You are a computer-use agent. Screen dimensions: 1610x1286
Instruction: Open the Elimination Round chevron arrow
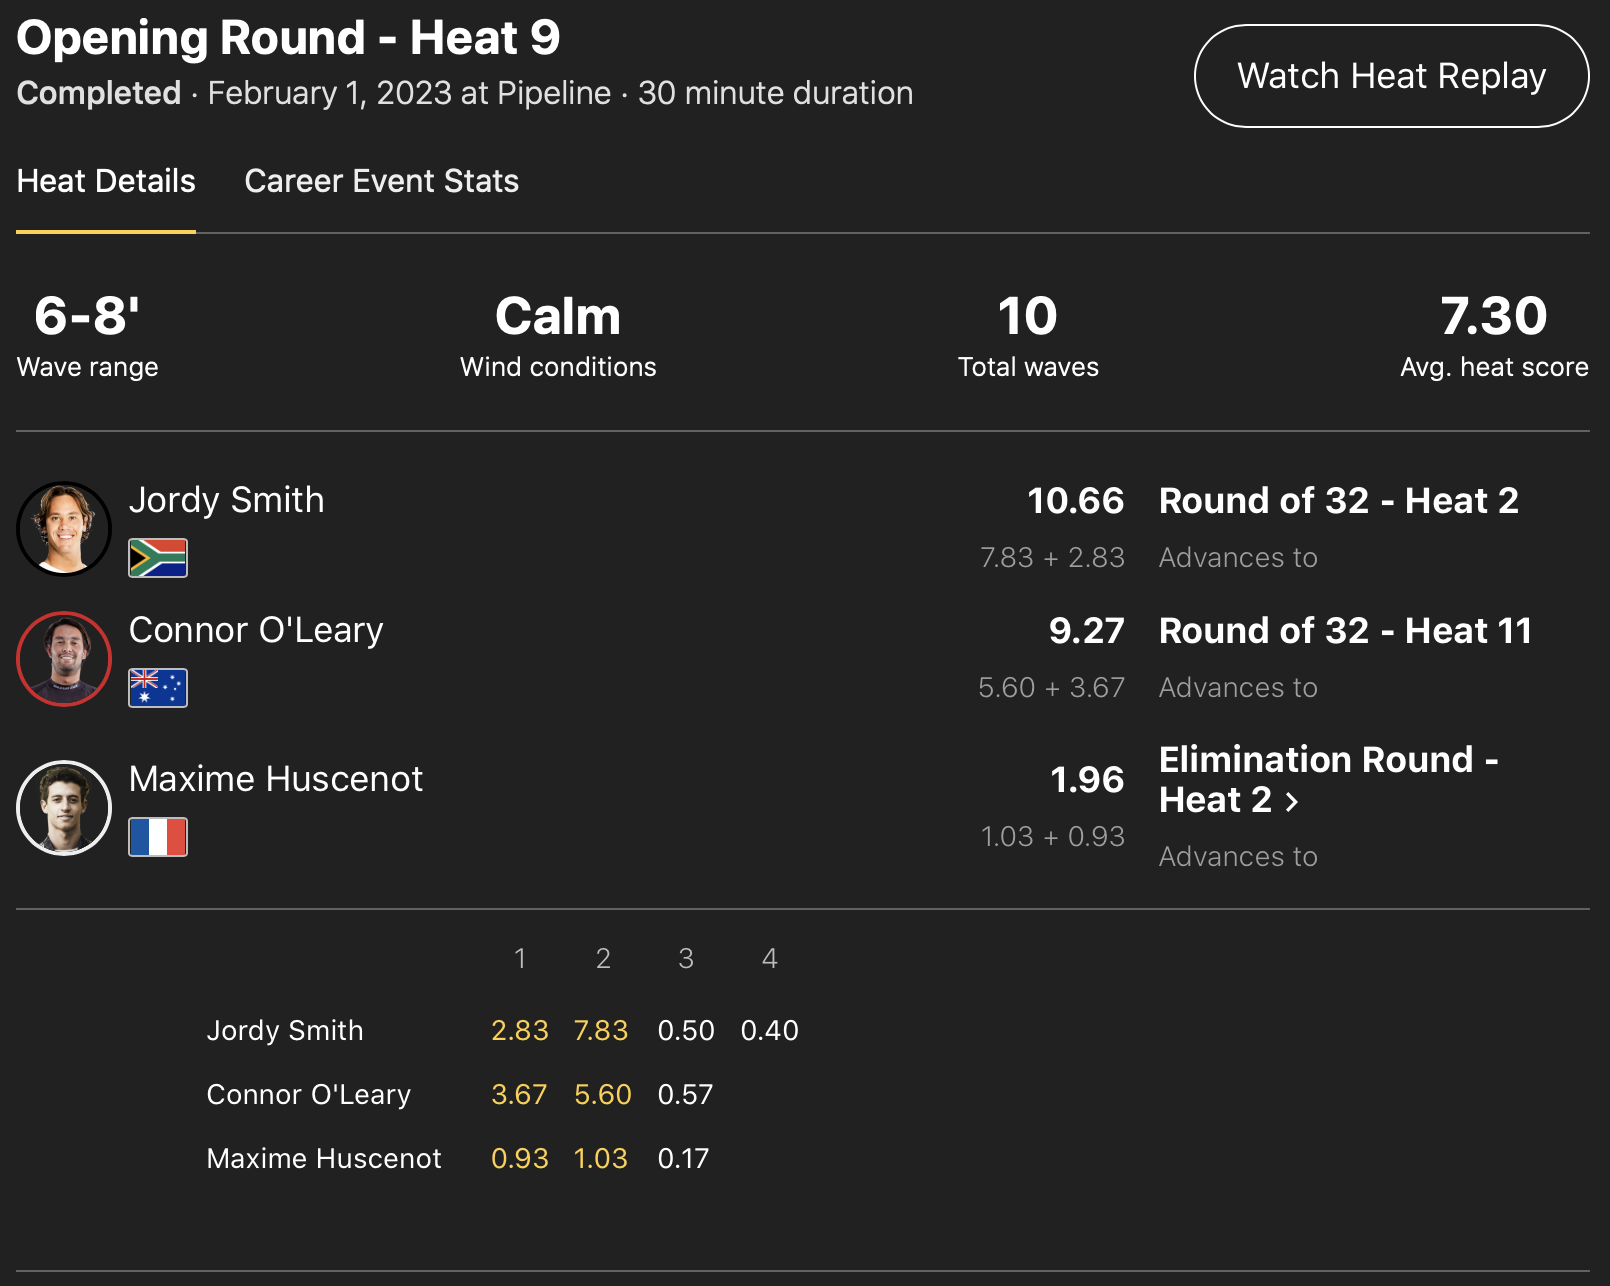[x=1292, y=802]
